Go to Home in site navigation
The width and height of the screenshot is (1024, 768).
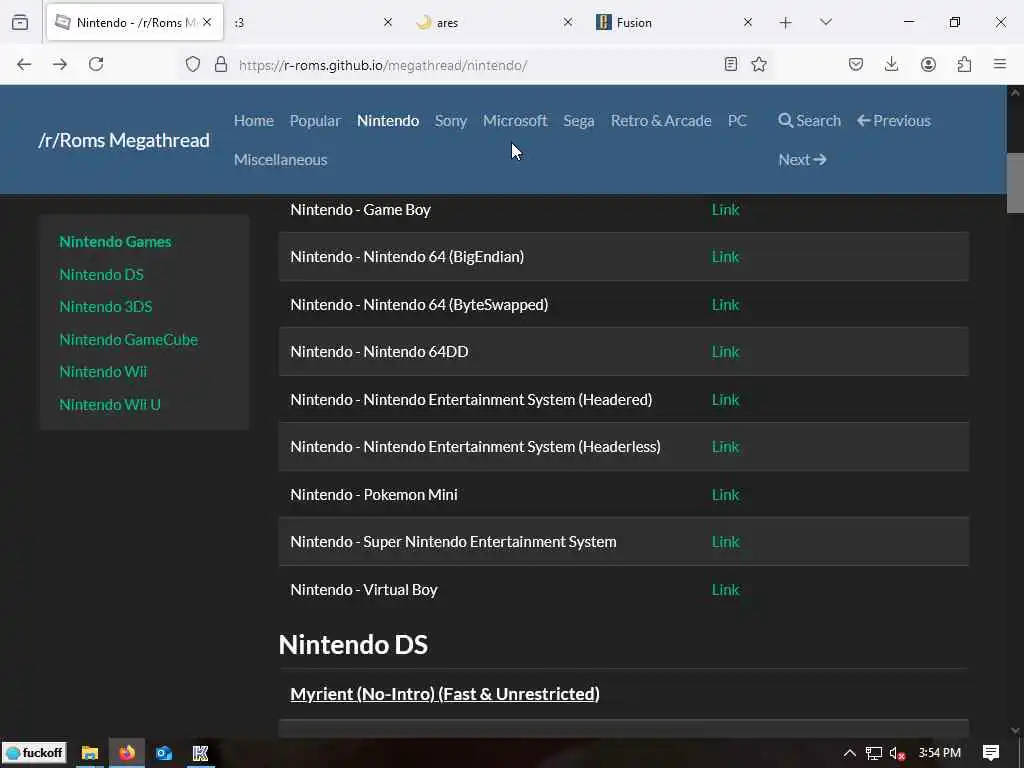coord(253,121)
